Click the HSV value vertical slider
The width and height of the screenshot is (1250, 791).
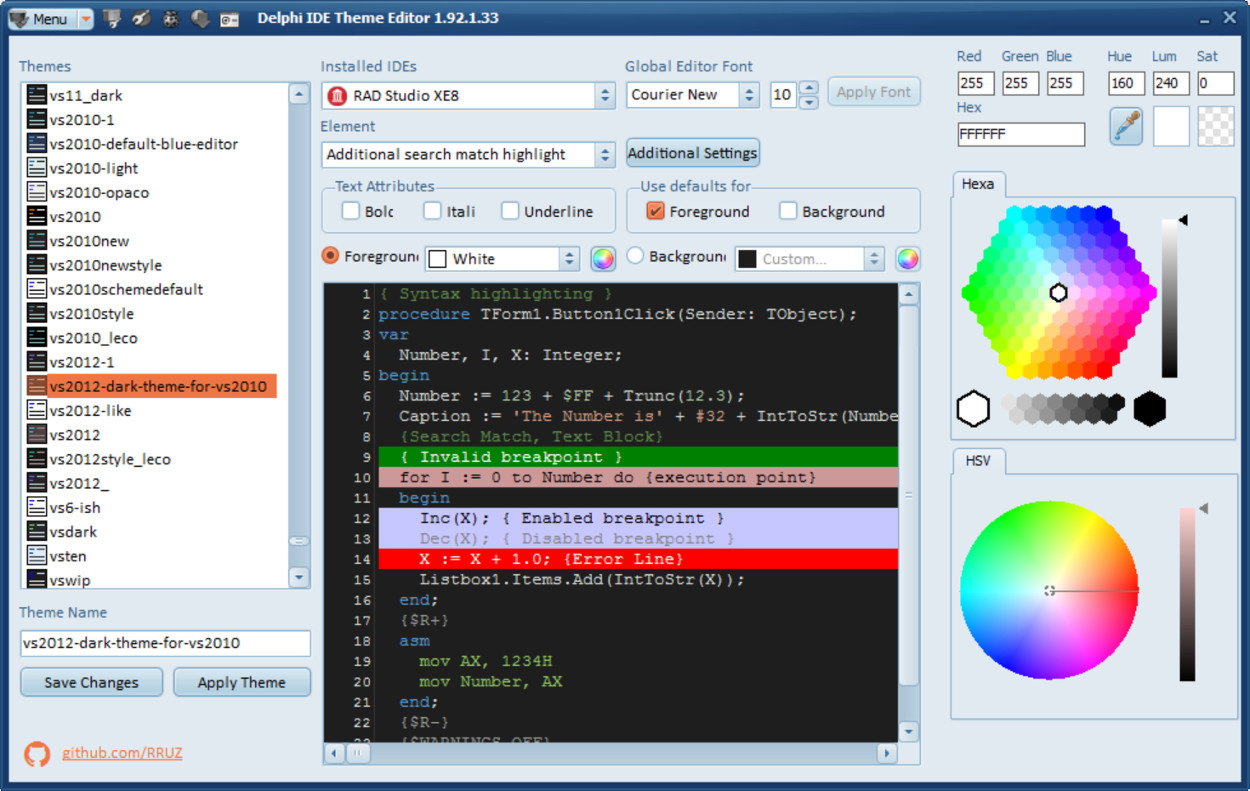pos(1187,594)
